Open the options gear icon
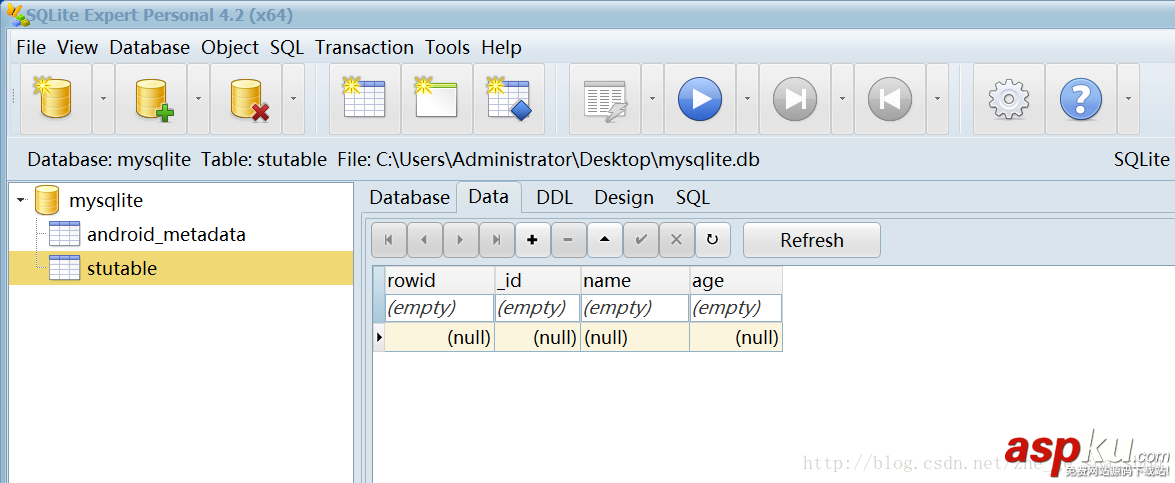Viewport: 1175px width, 483px height. point(1008,99)
